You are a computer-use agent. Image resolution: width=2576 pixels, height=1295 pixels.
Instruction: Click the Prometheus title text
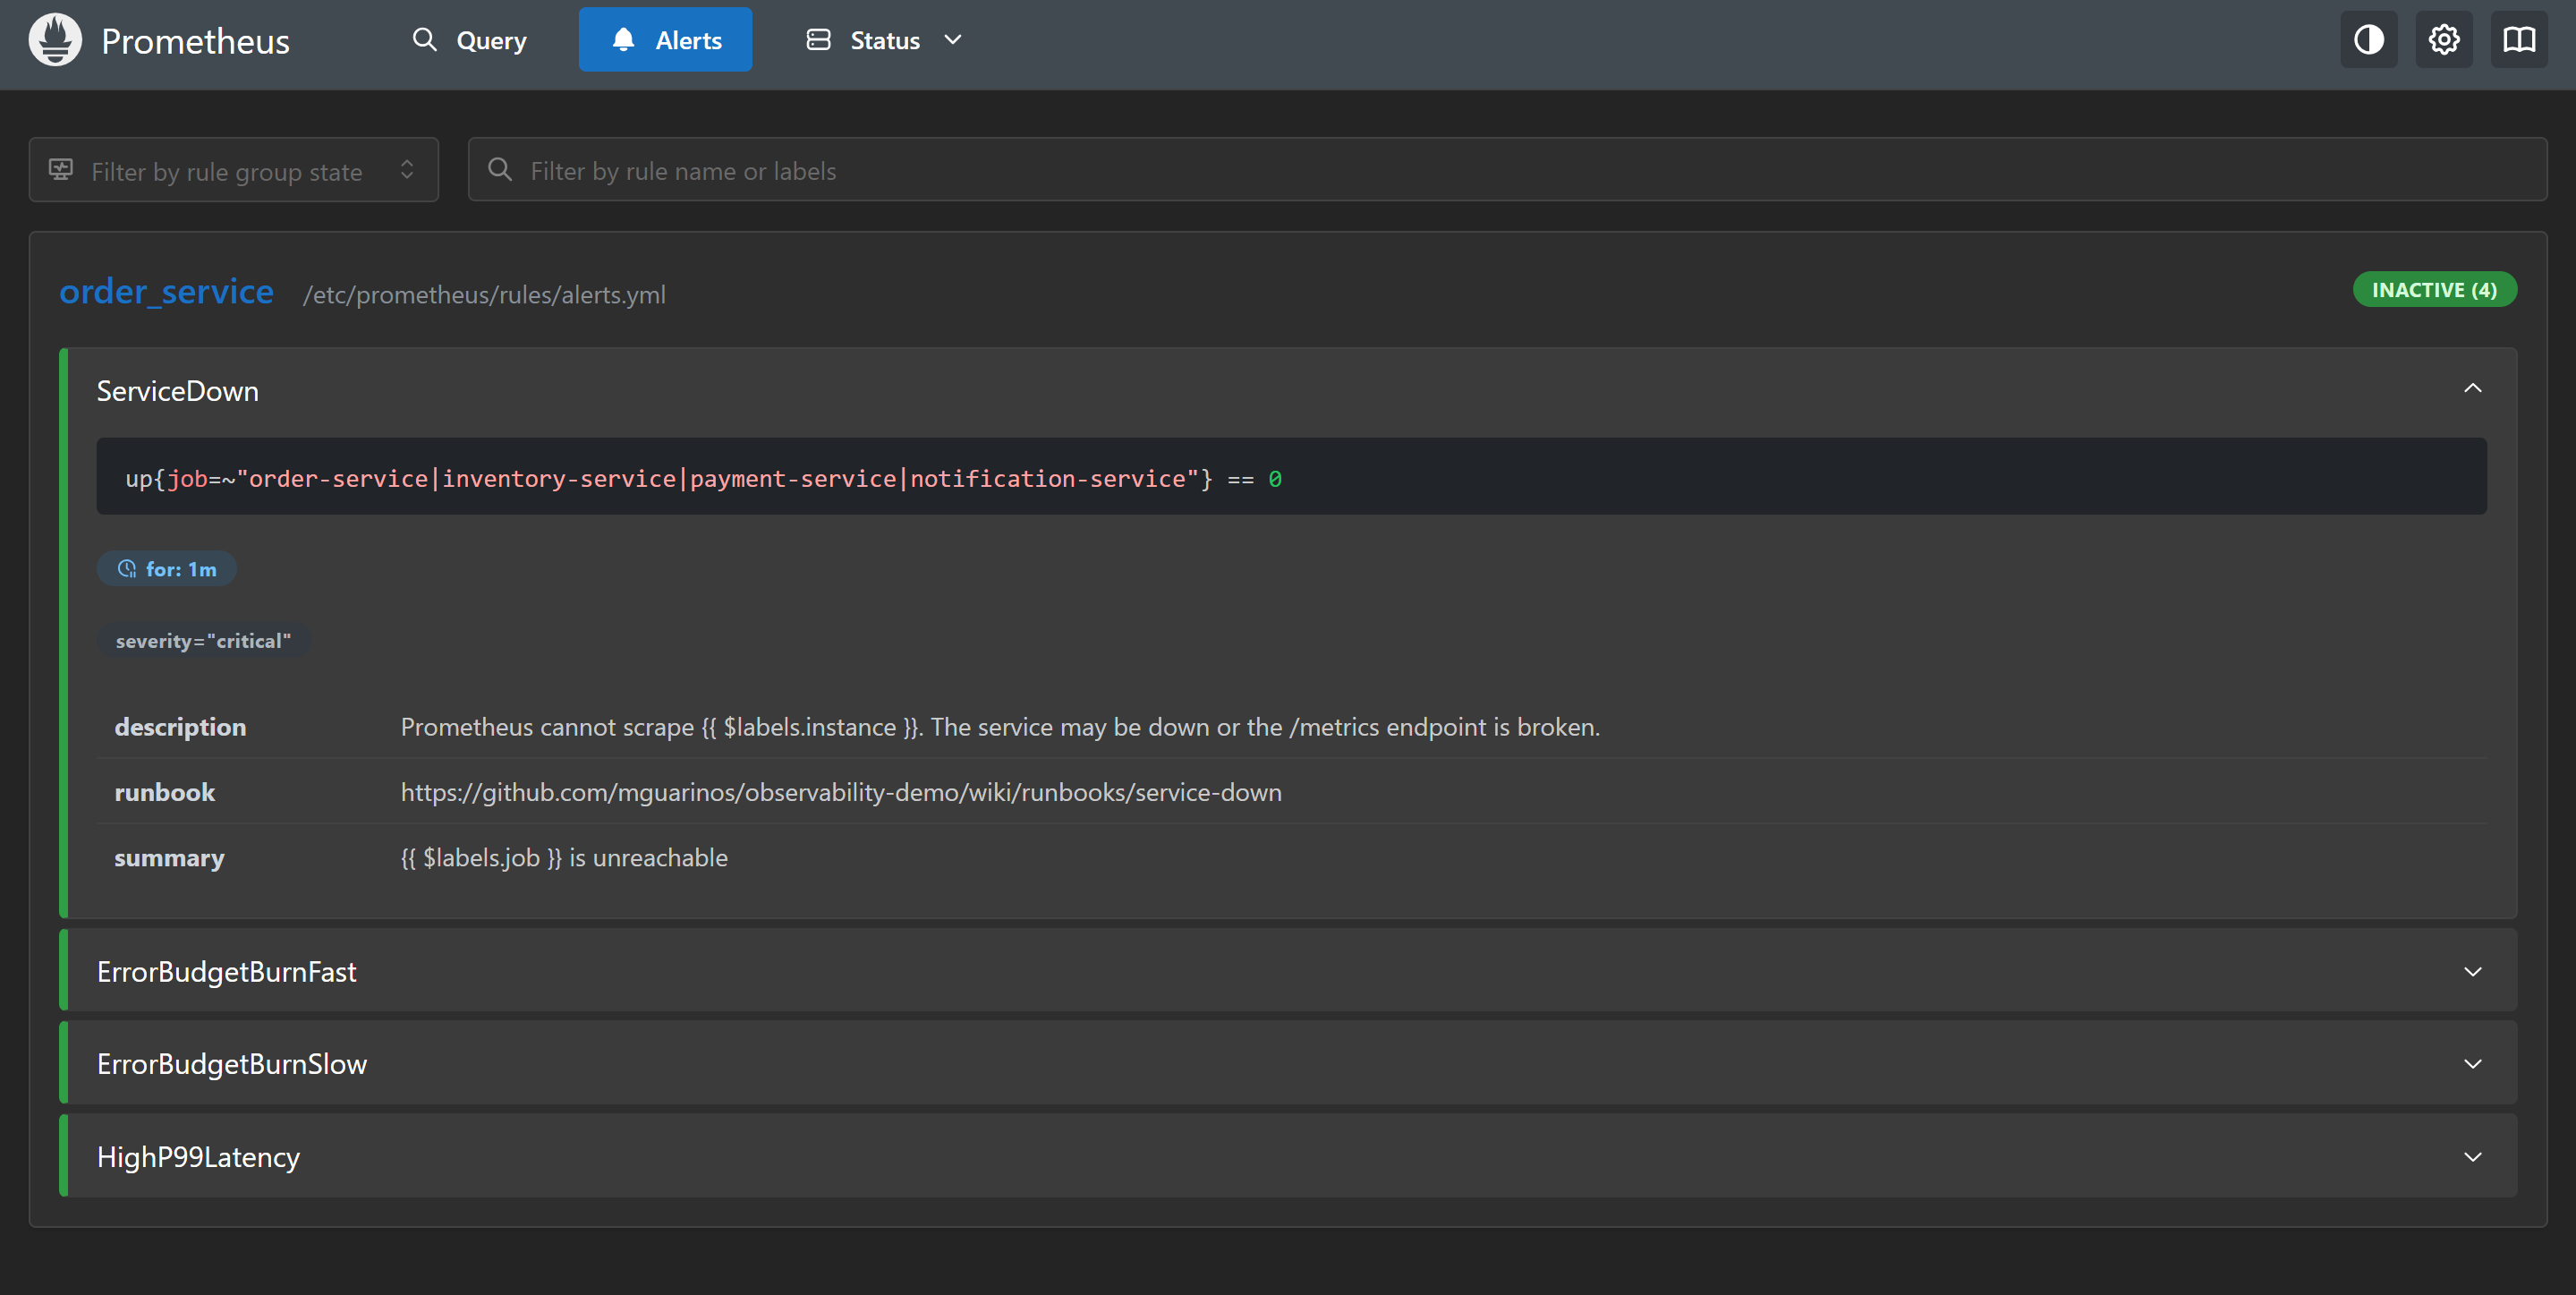(195, 41)
